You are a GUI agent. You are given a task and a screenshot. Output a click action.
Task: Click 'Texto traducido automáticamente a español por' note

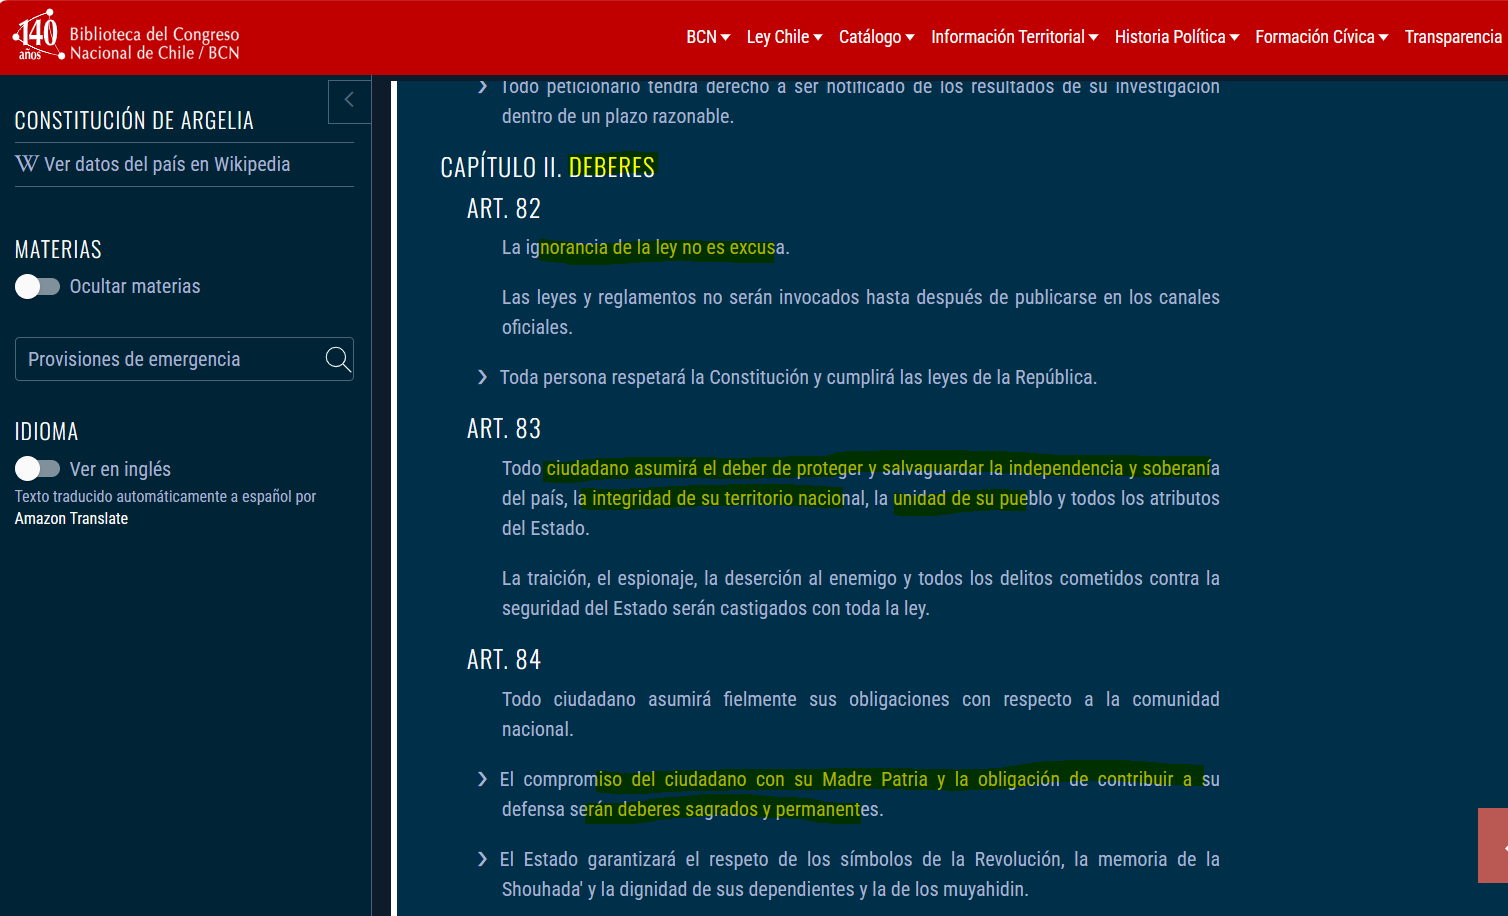[165, 496]
